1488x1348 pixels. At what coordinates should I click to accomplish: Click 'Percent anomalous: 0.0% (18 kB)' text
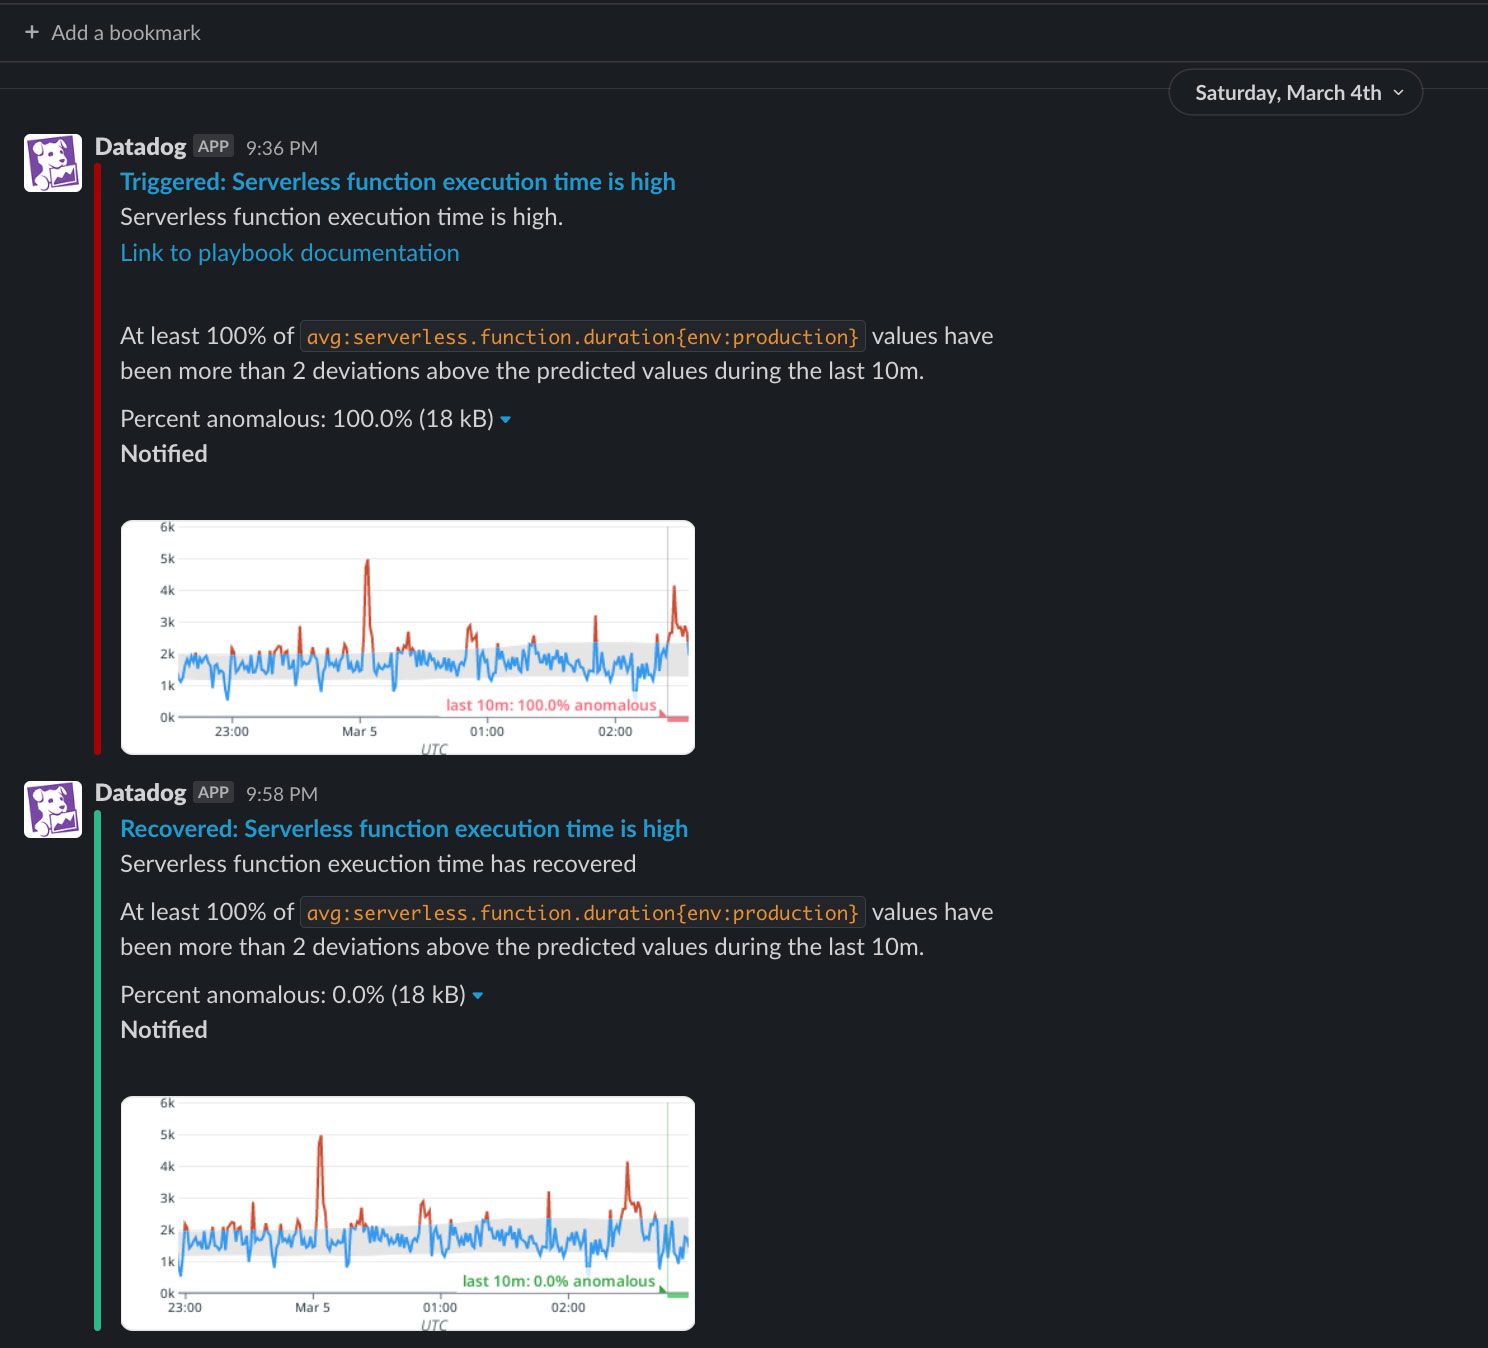tap(293, 995)
